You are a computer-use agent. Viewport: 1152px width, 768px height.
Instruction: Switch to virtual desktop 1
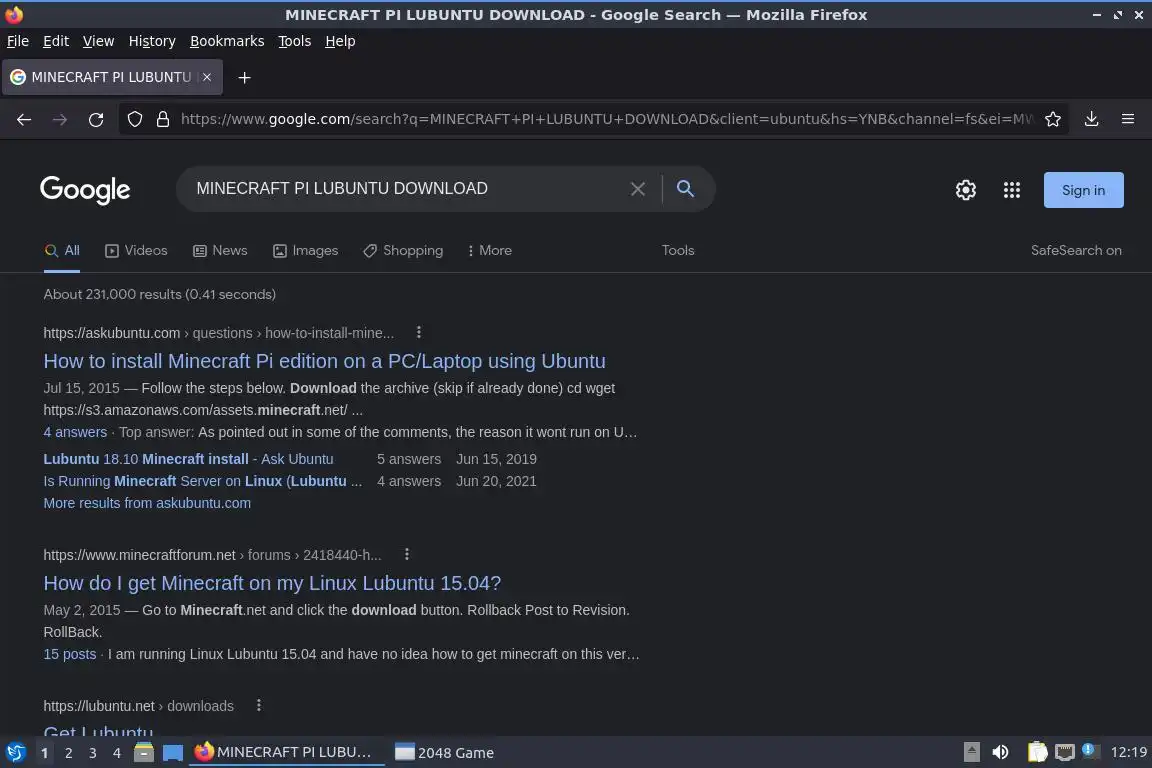[45, 753]
